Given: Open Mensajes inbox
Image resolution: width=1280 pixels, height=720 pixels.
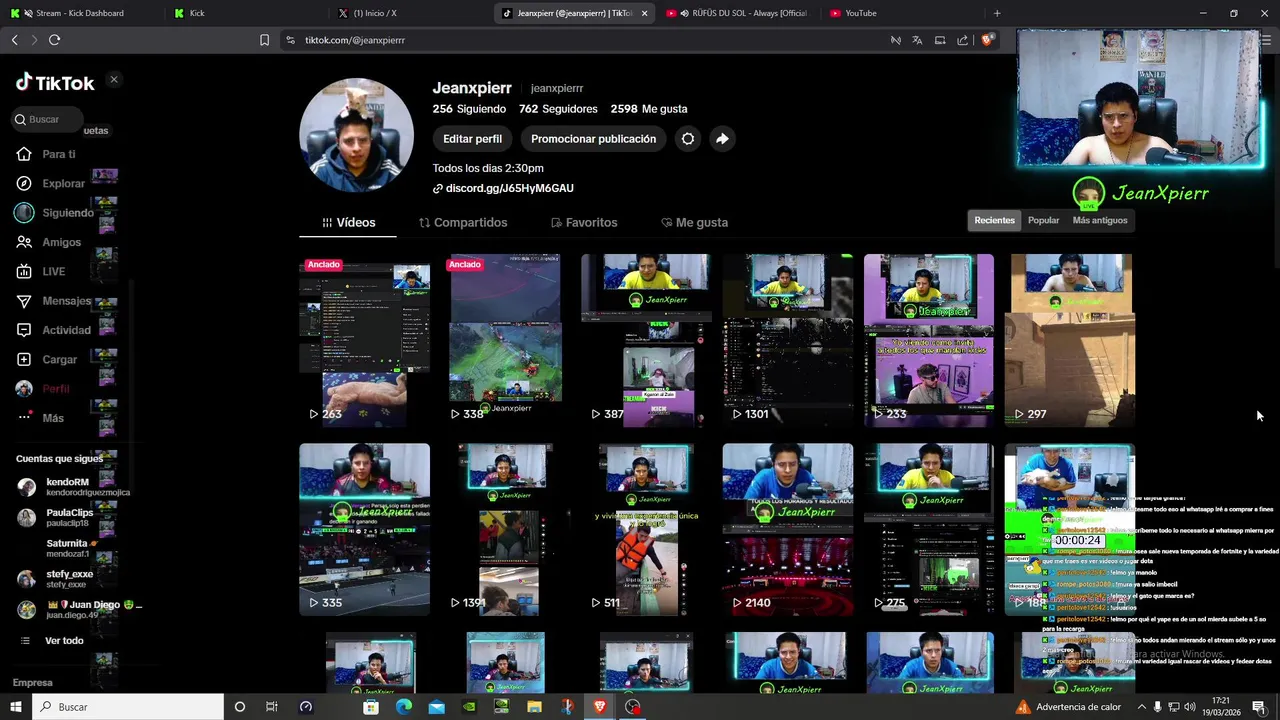Looking at the screenshot, I should pos(66,301).
